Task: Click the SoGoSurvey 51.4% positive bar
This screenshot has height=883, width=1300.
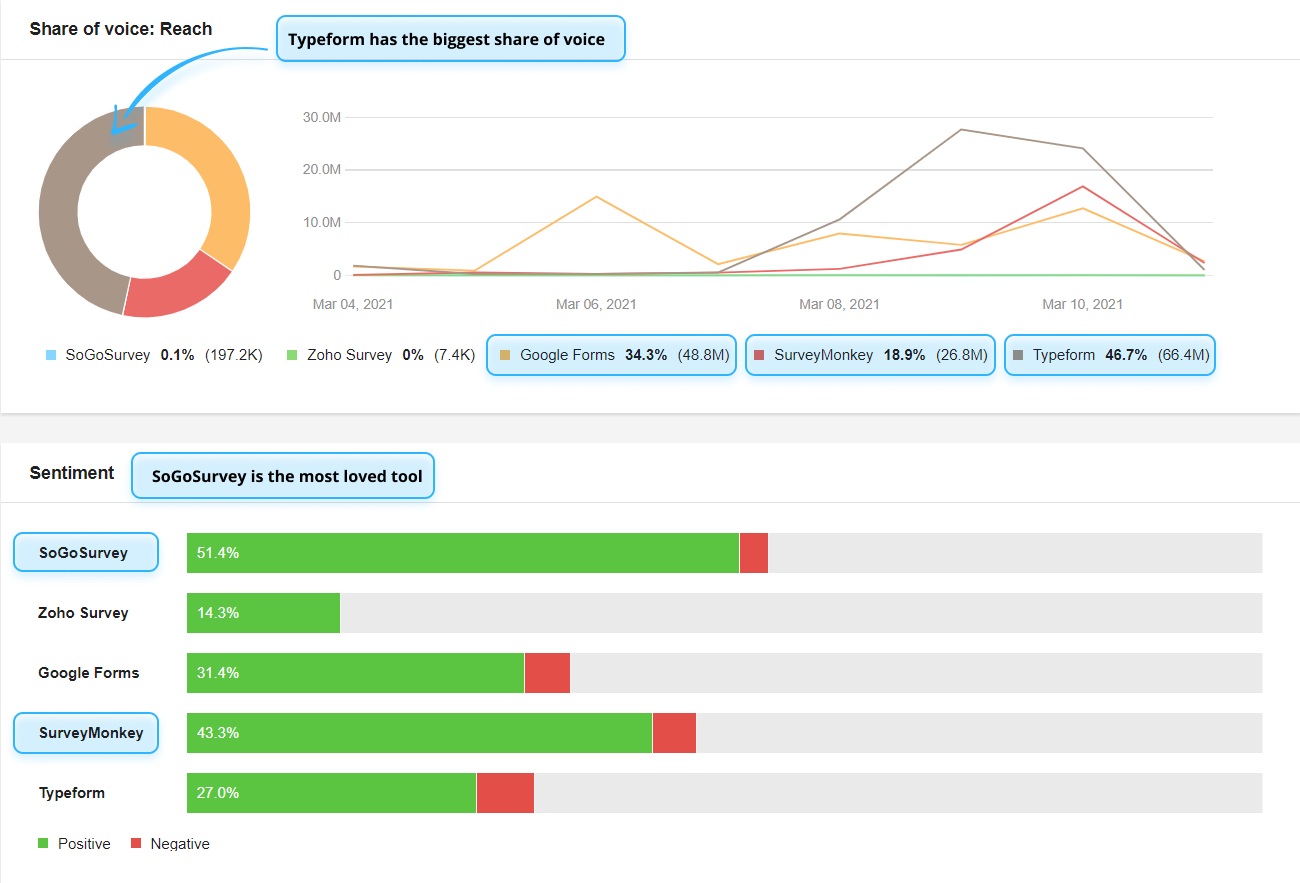Action: tap(463, 553)
